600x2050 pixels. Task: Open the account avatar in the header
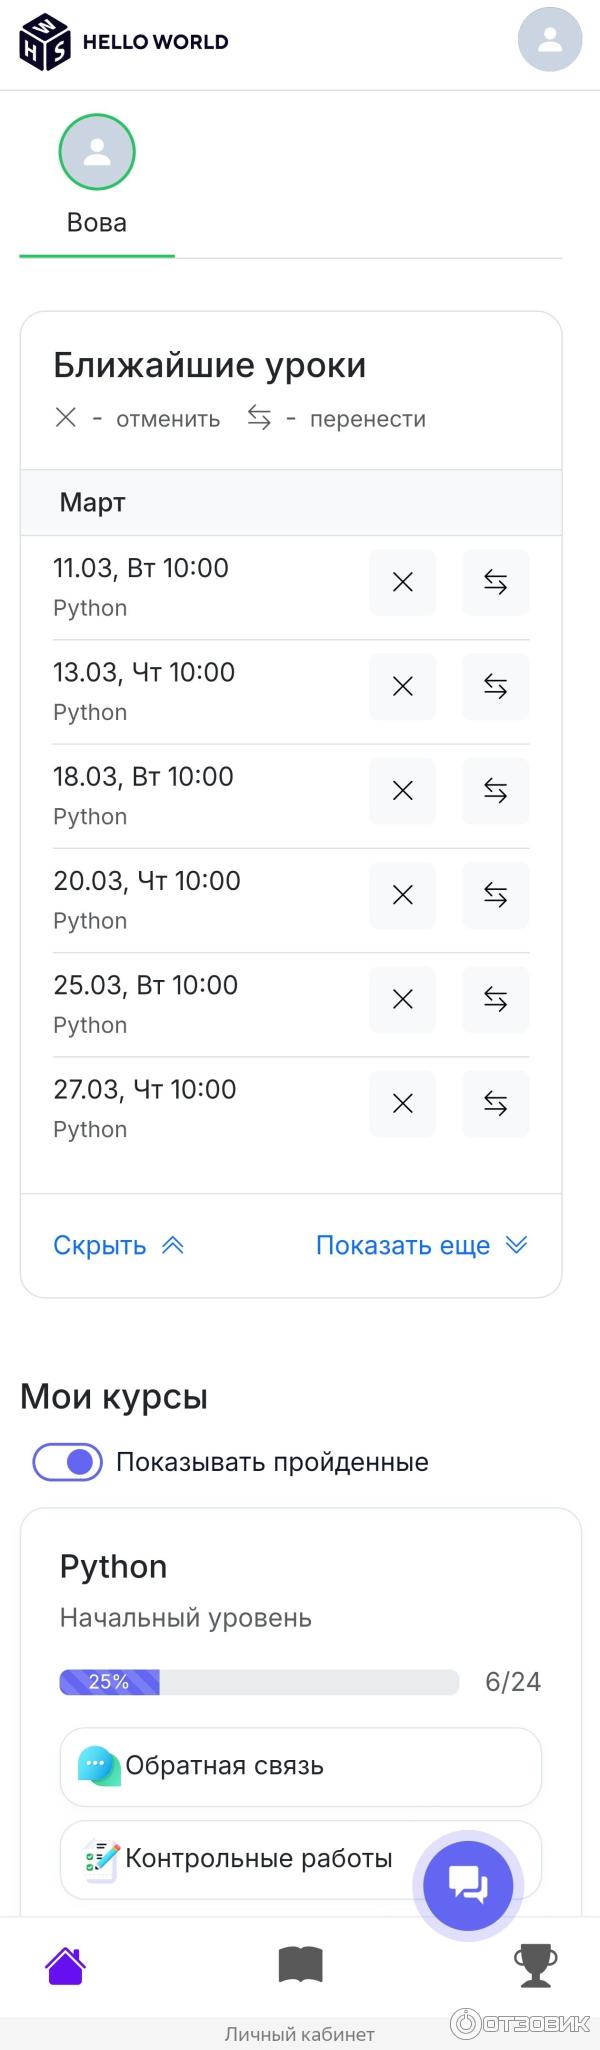549,40
